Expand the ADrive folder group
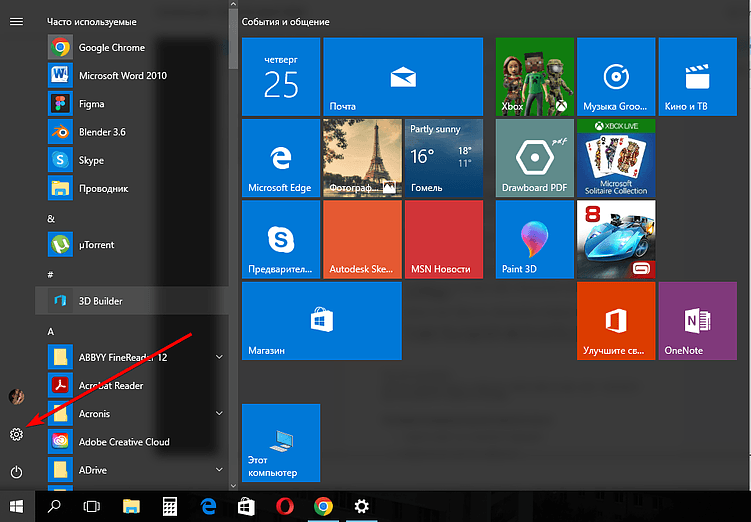This screenshot has width=751, height=522. (219, 469)
